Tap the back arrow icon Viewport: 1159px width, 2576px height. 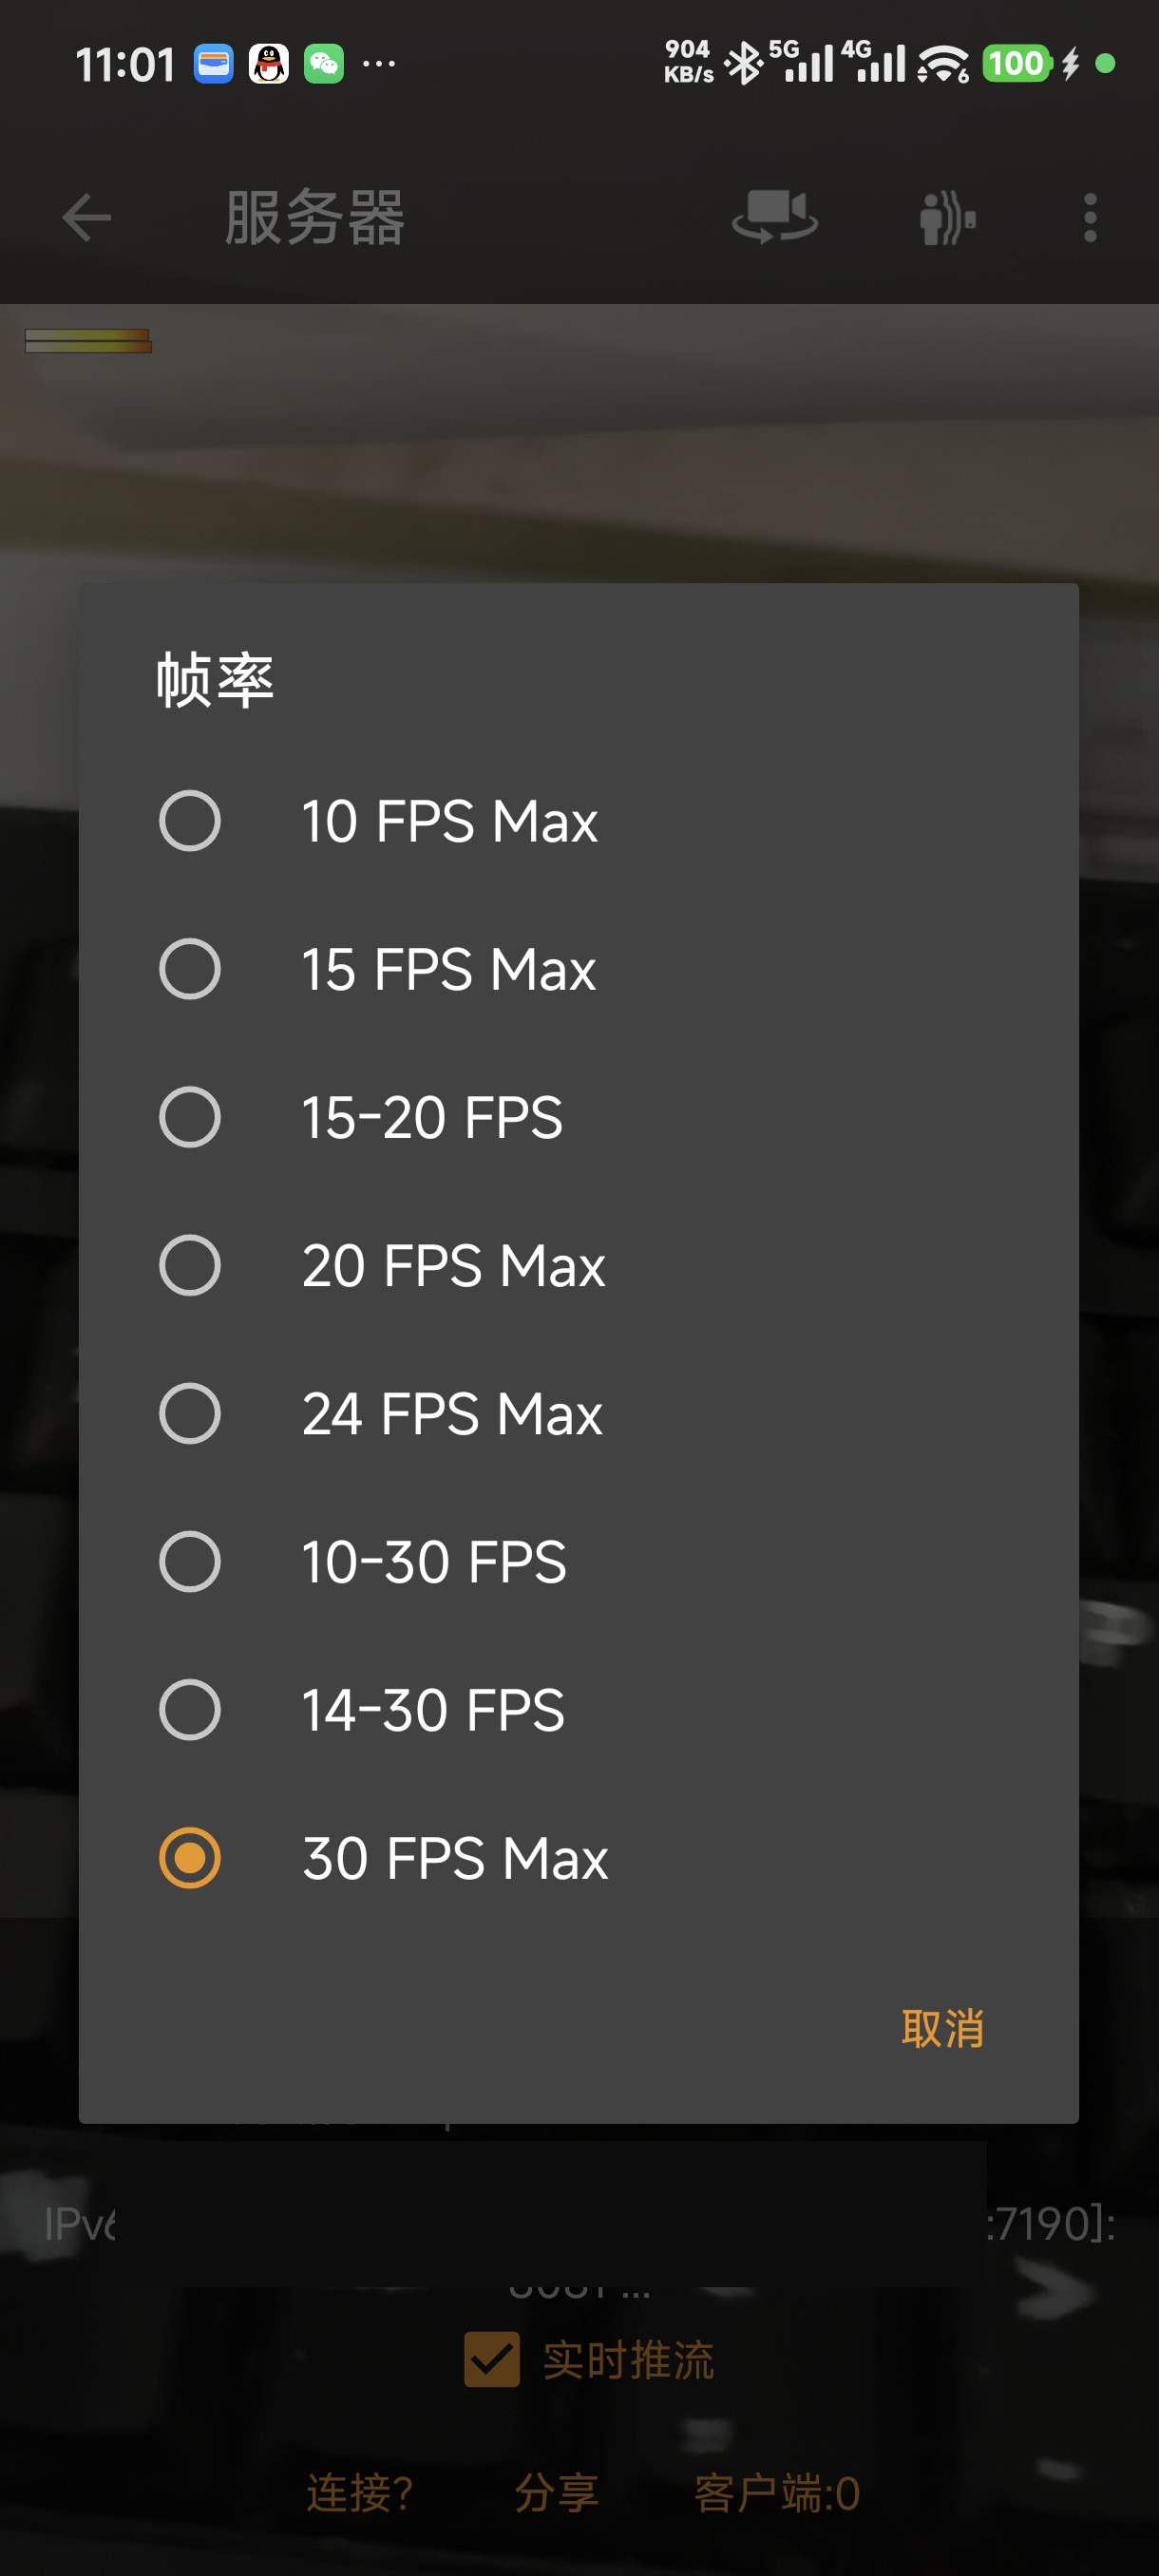(x=86, y=218)
